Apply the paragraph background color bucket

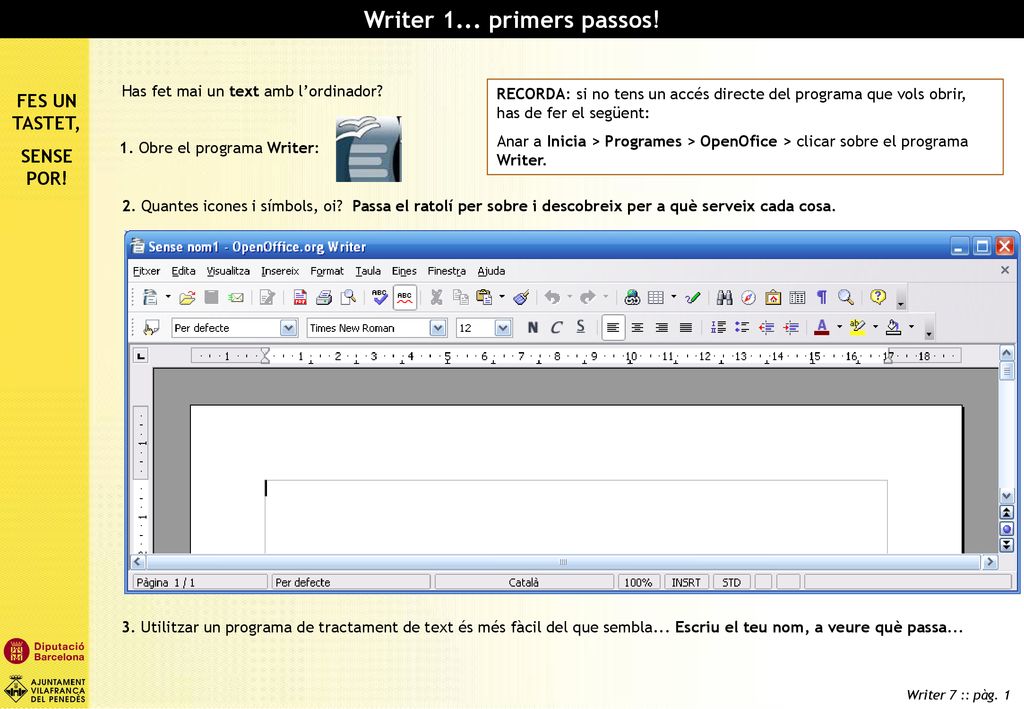(x=893, y=328)
